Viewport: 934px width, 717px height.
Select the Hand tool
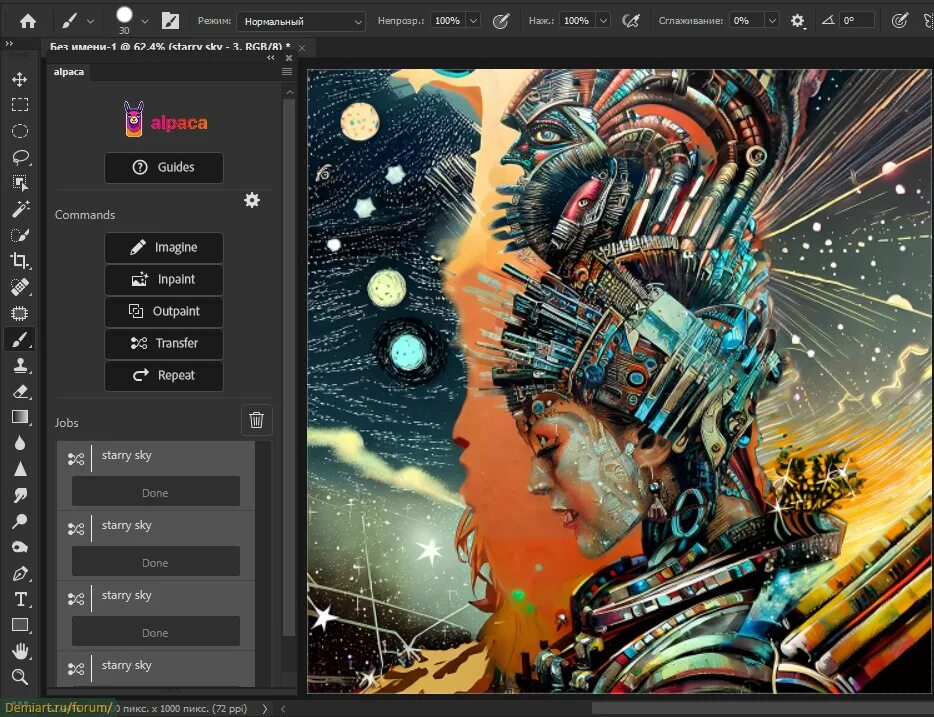[x=20, y=651]
